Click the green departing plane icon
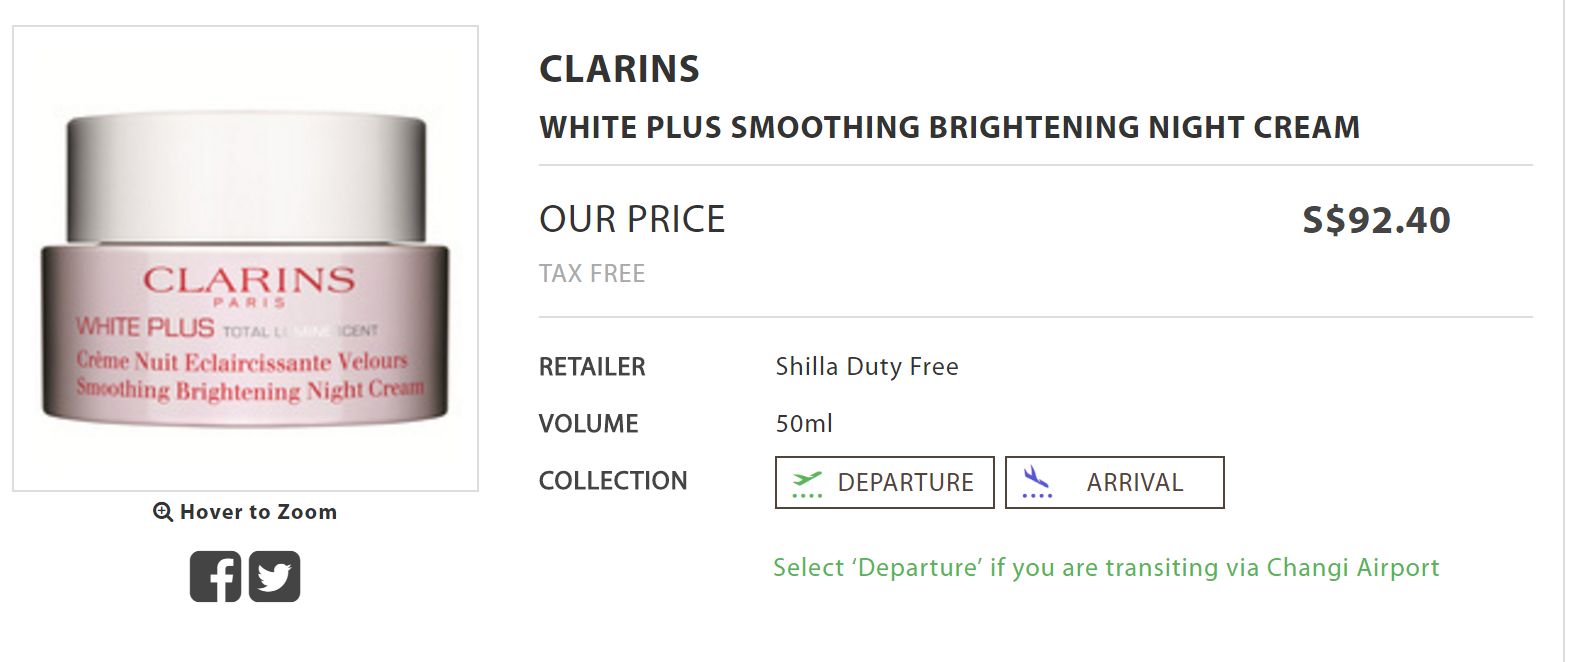Screen dimensions: 1571x662 click(x=807, y=483)
